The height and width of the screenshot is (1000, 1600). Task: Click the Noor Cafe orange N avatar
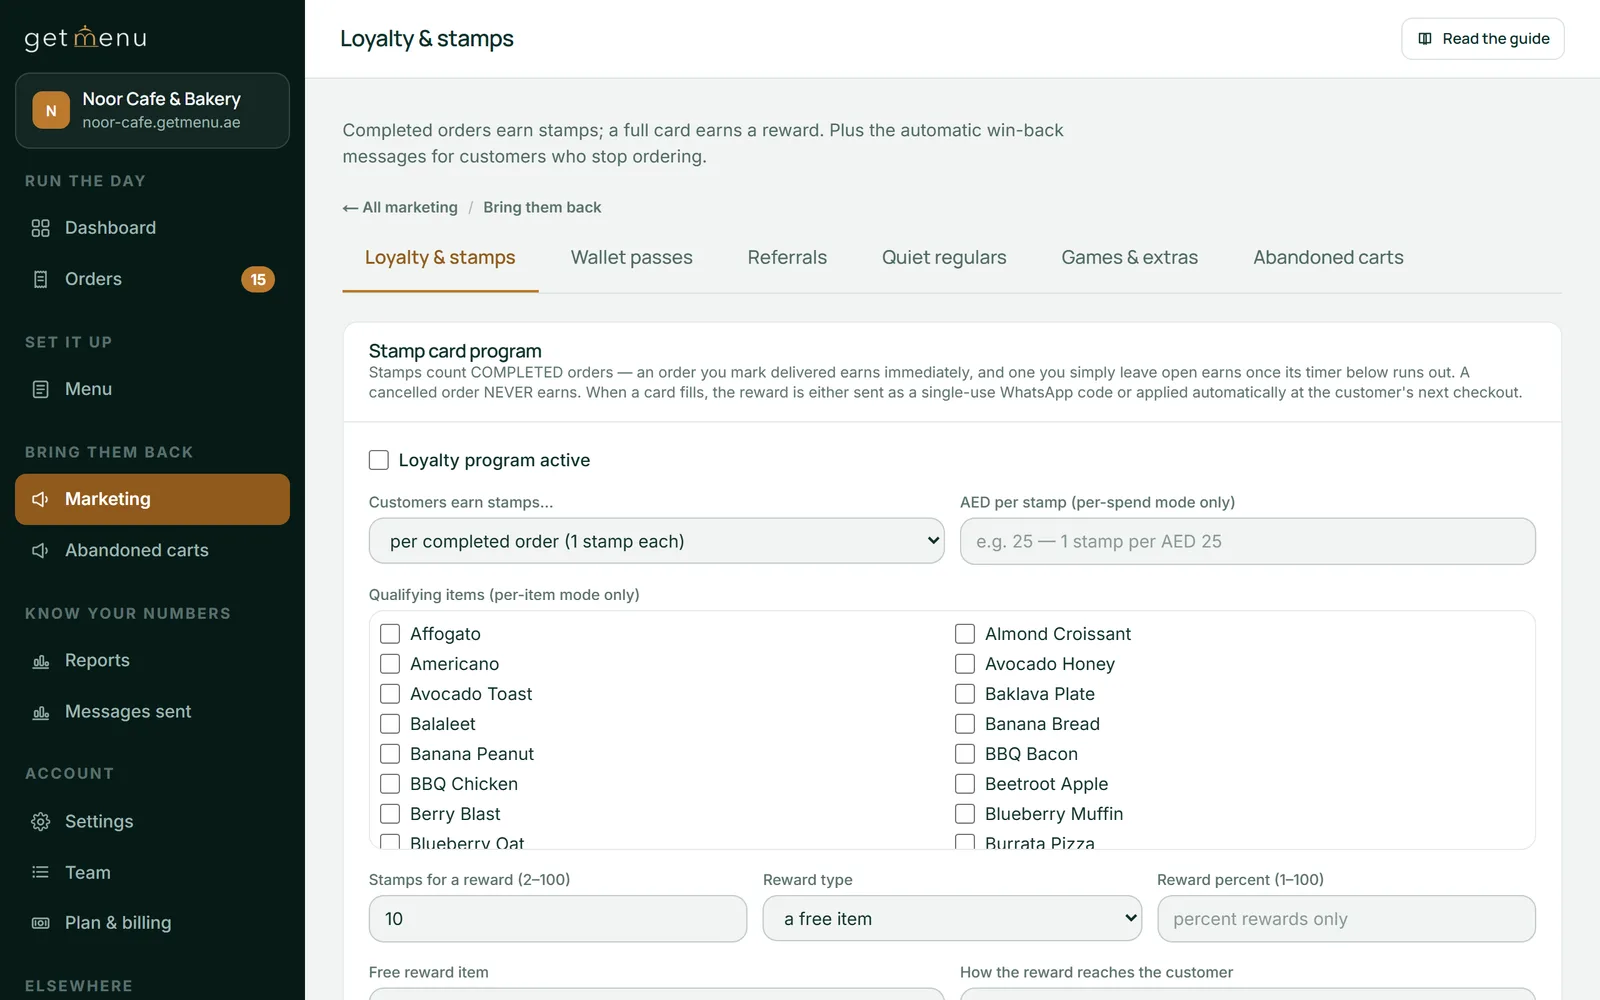pos(51,110)
